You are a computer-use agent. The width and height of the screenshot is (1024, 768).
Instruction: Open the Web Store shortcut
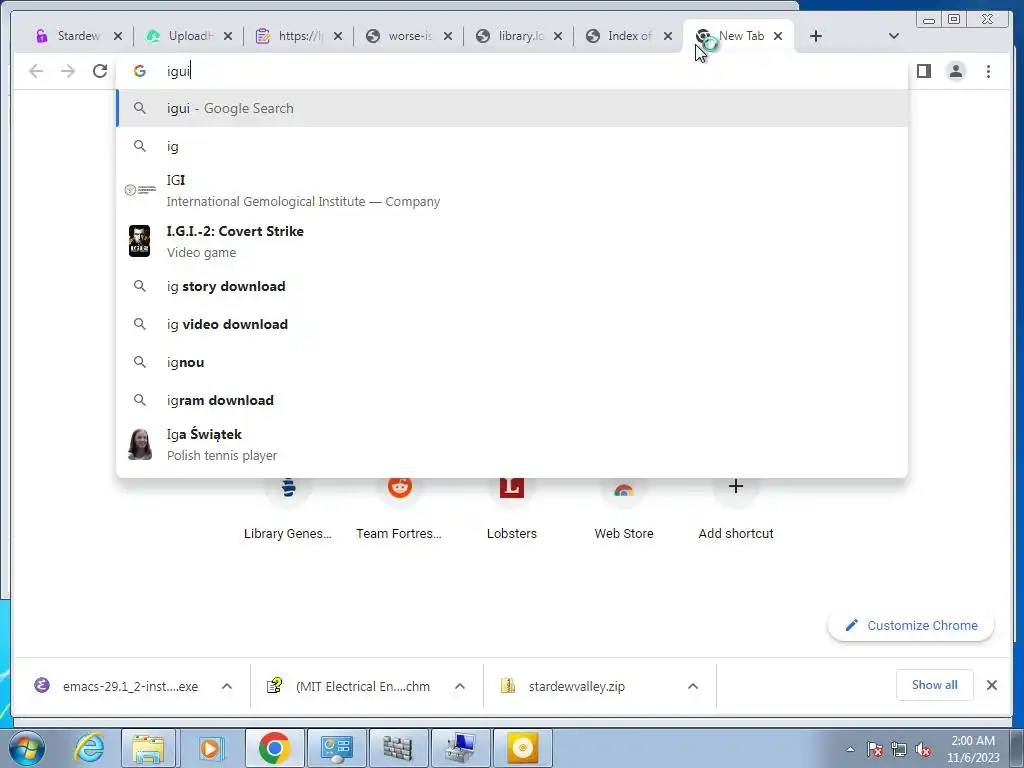click(x=624, y=509)
